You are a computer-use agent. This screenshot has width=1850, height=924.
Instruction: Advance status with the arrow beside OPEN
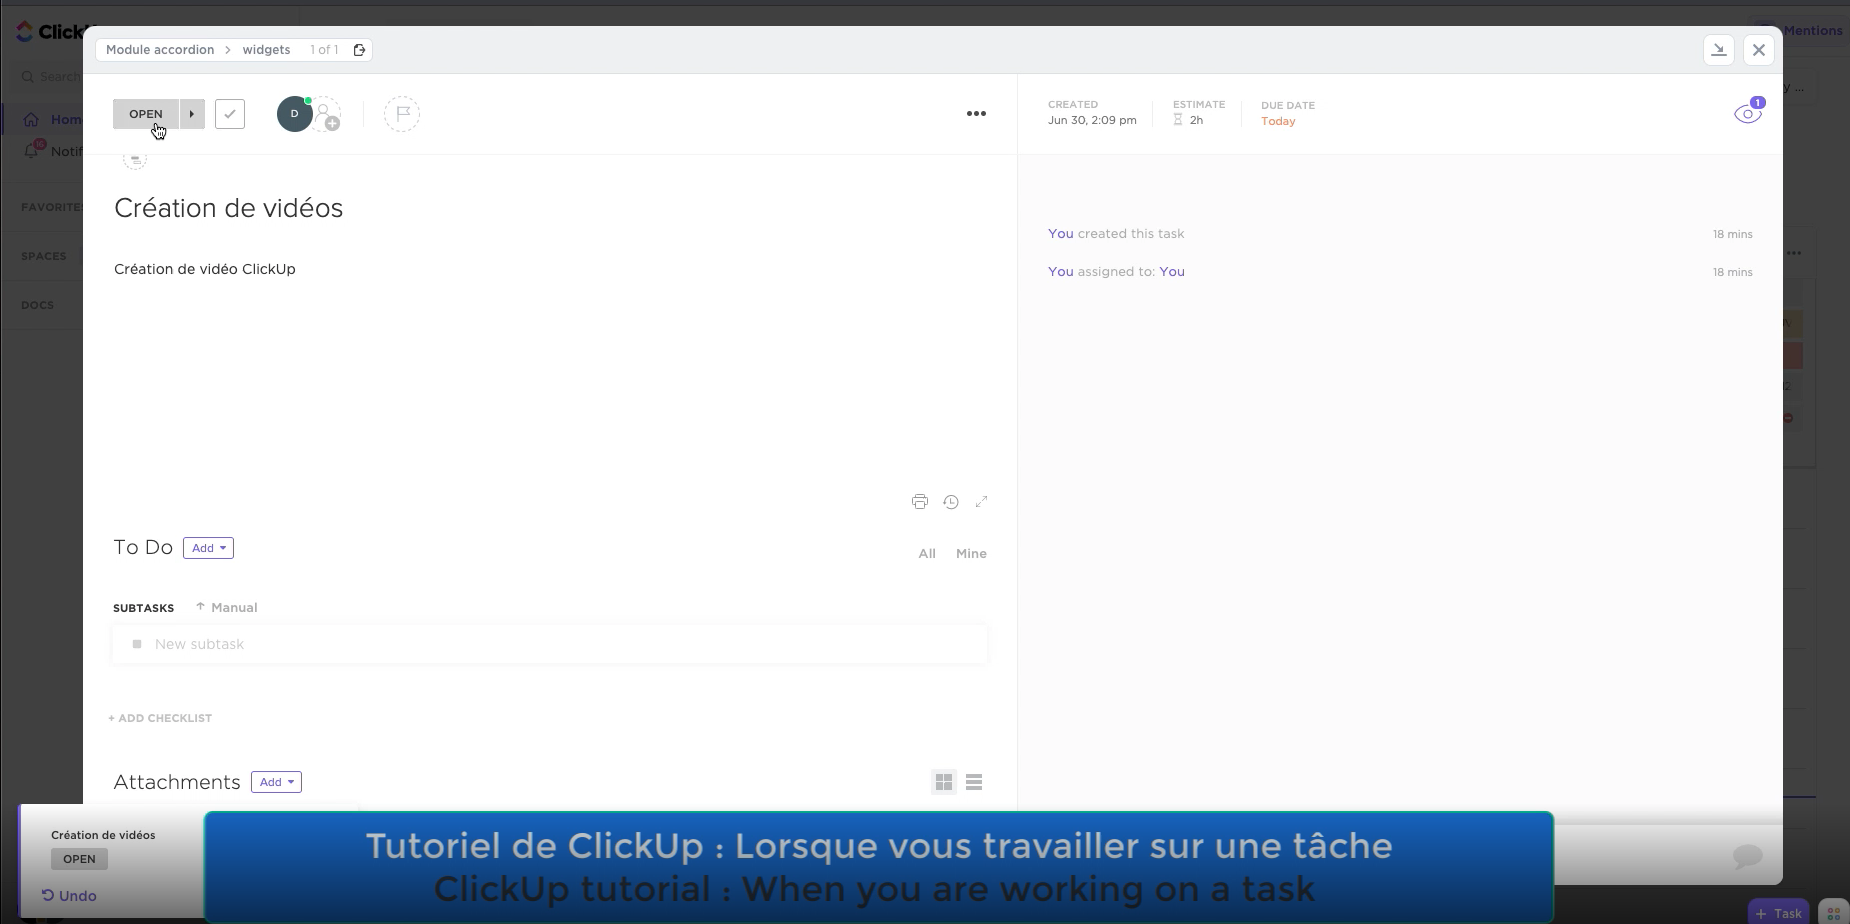click(192, 114)
